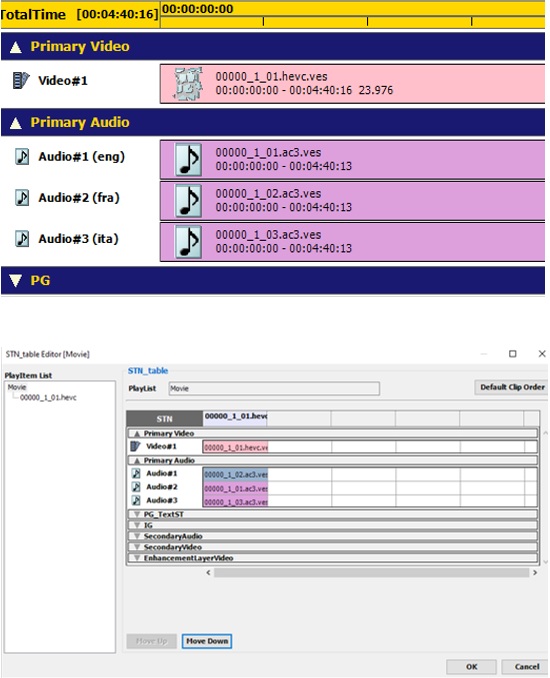
Task: Click the horizontal scrollbar left arrow
Action: (x=208, y=572)
